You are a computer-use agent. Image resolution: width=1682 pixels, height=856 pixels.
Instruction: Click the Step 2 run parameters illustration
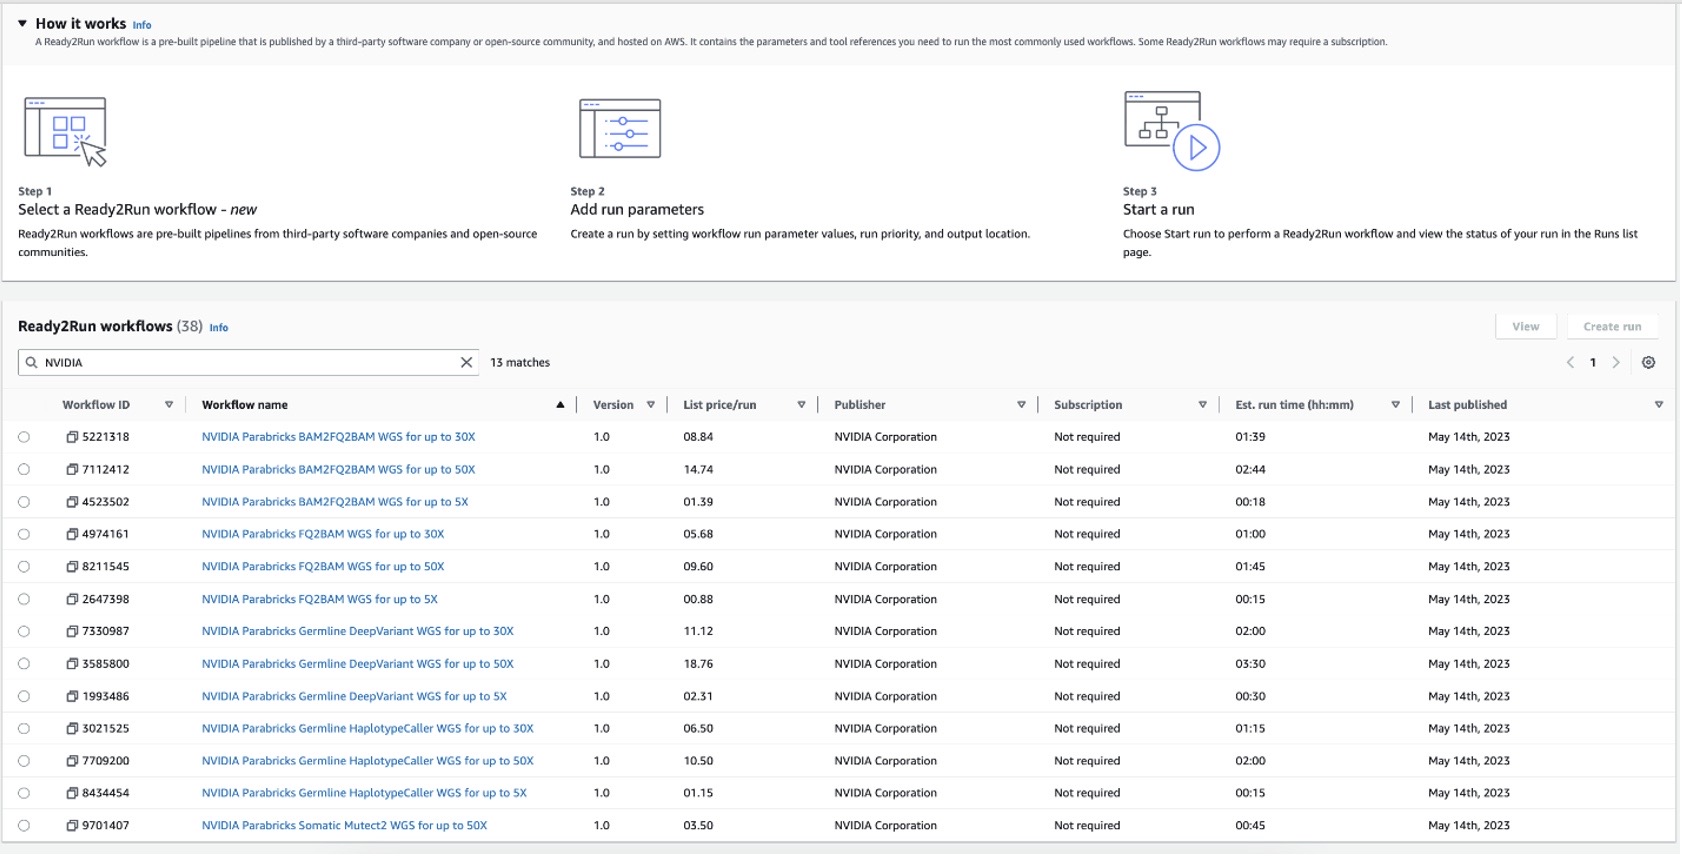tap(620, 128)
